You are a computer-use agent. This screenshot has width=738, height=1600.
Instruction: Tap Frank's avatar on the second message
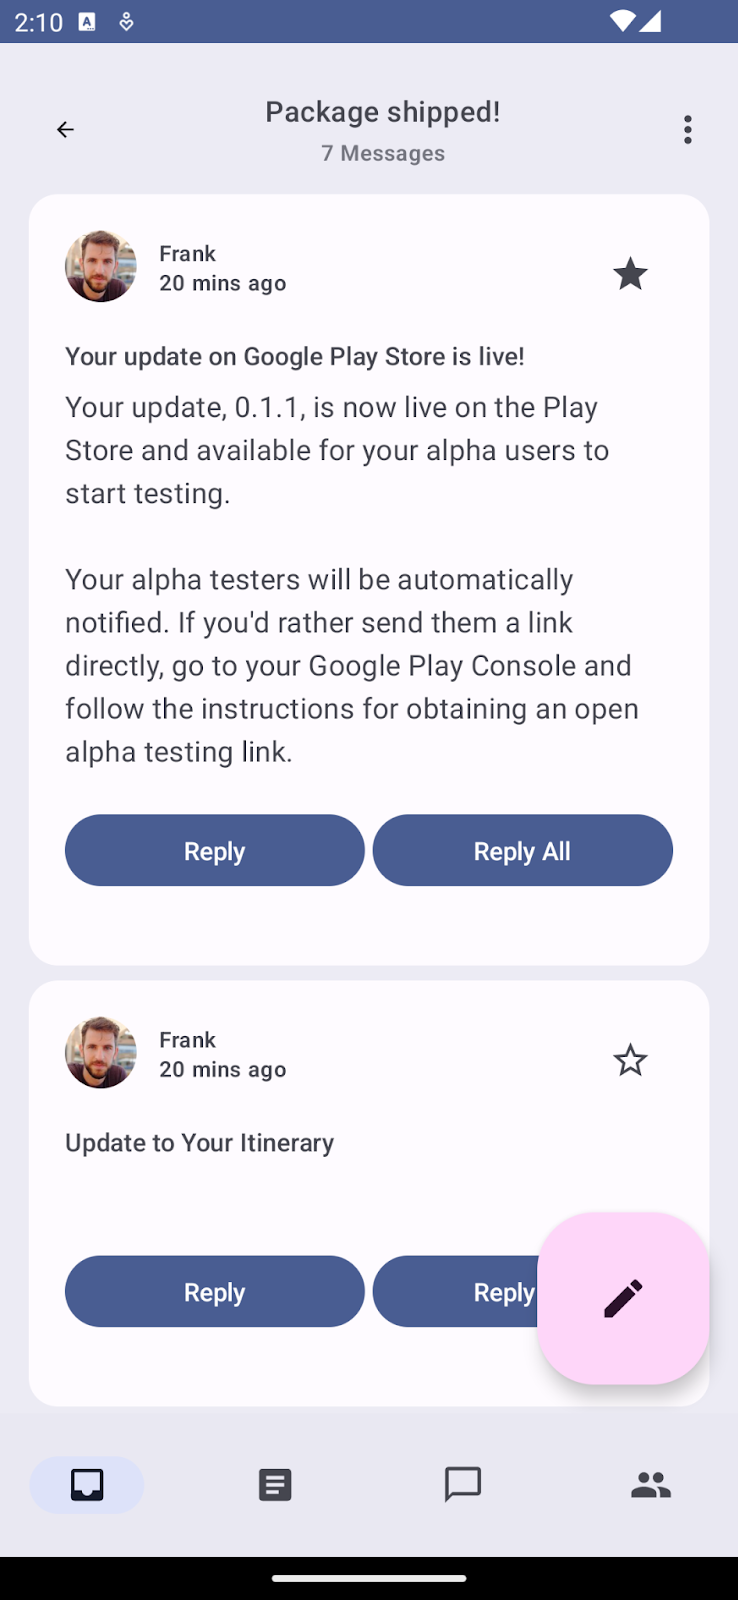(101, 1053)
